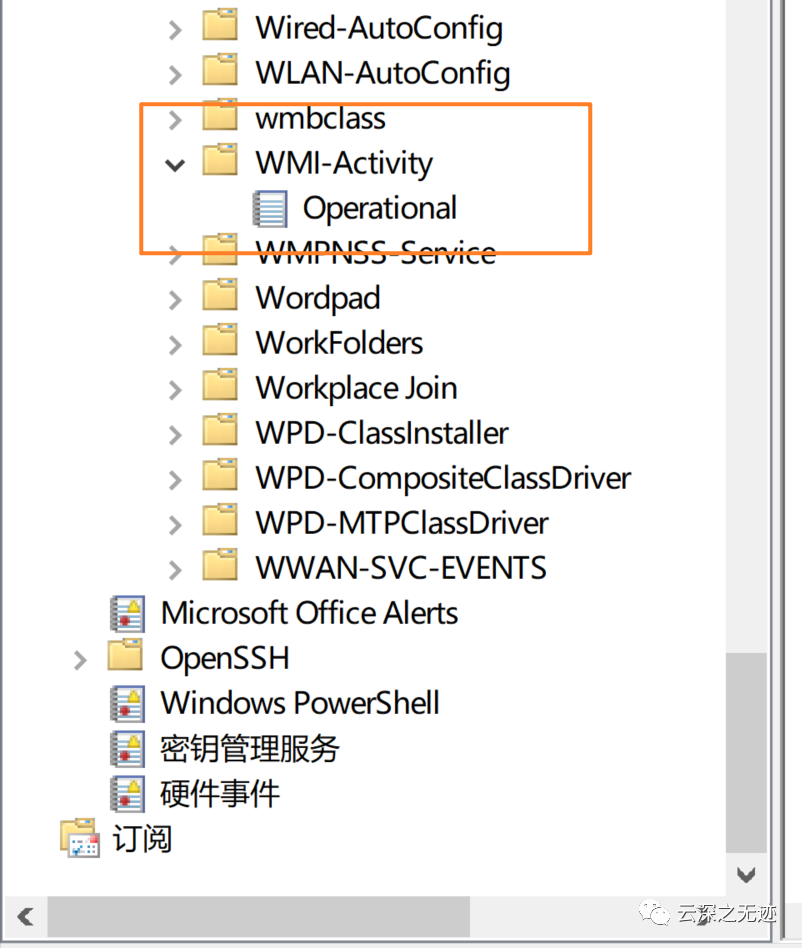Viewport: 802px width, 948px height.
Task: Select the WorkFolders tree item
Action: (x=339, y=343)
